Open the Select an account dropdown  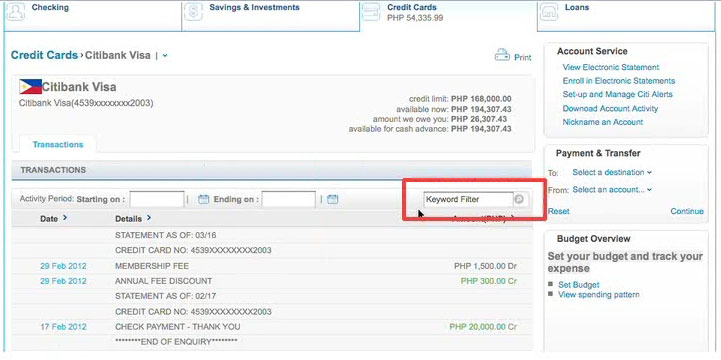612,189
